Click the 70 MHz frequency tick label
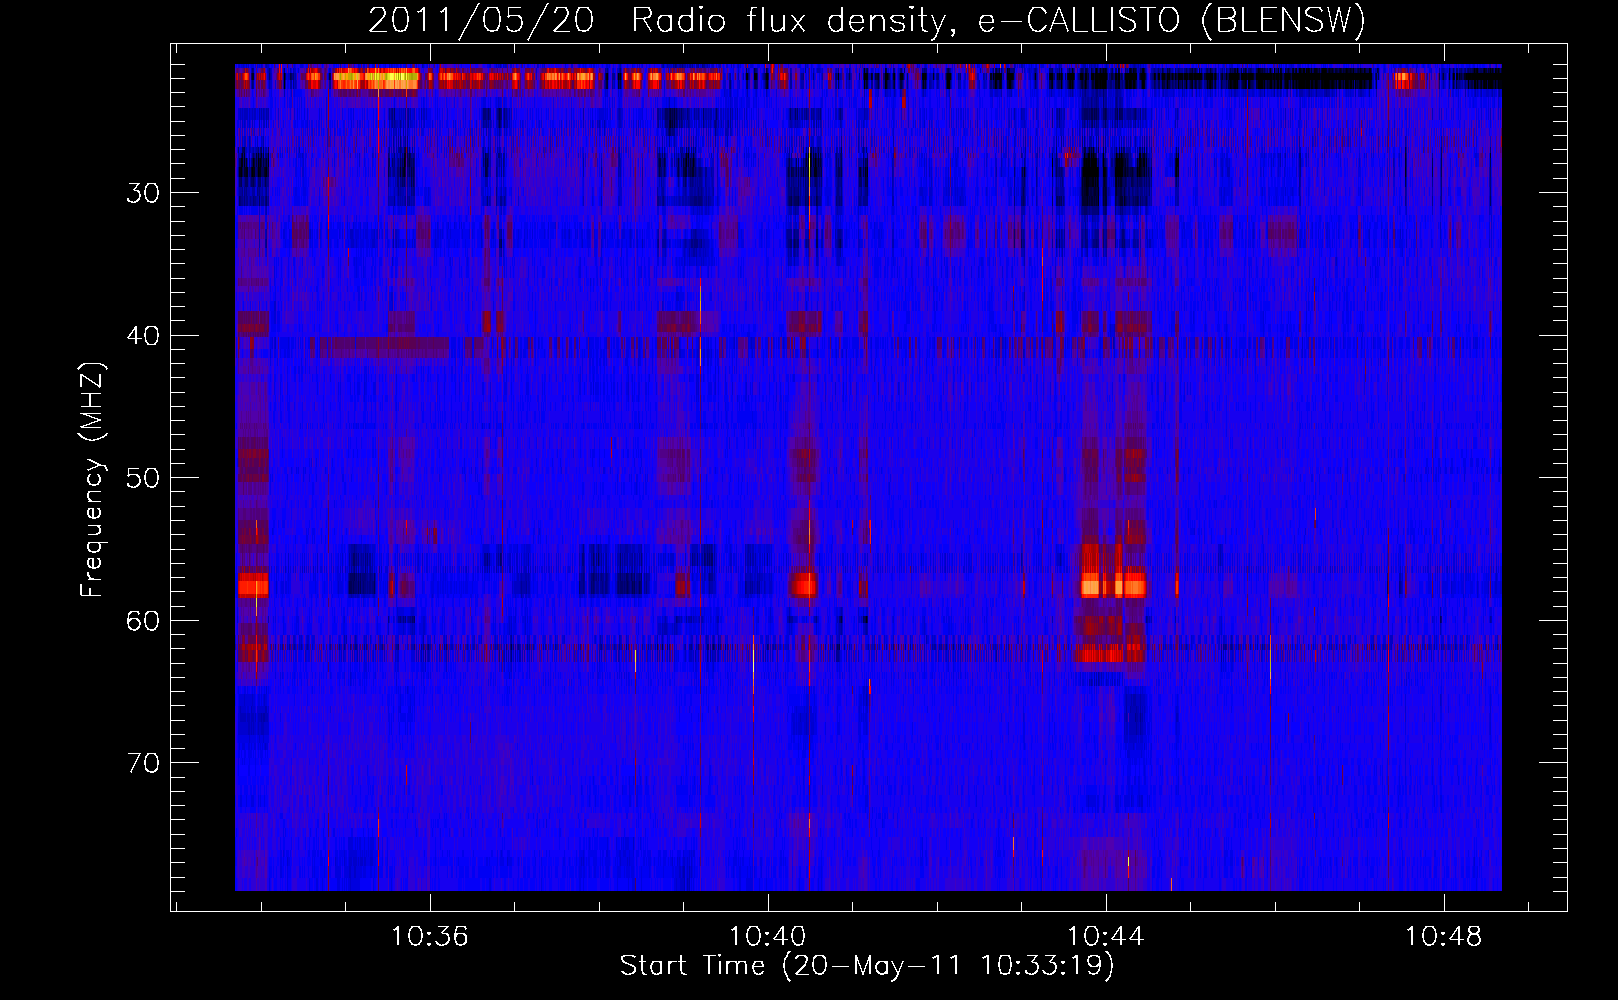Screen dimensions: 1618x1000 (143, 763)
